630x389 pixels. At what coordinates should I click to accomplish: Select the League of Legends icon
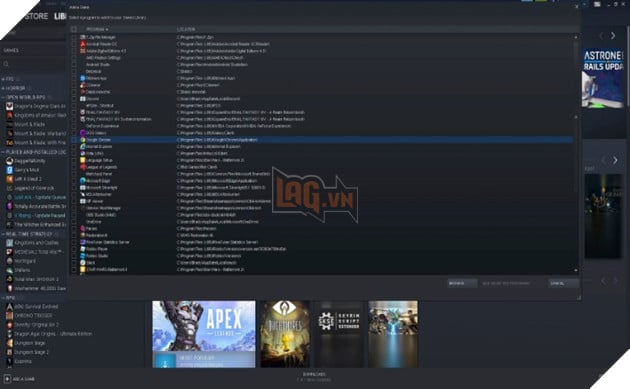coord(83,167)
